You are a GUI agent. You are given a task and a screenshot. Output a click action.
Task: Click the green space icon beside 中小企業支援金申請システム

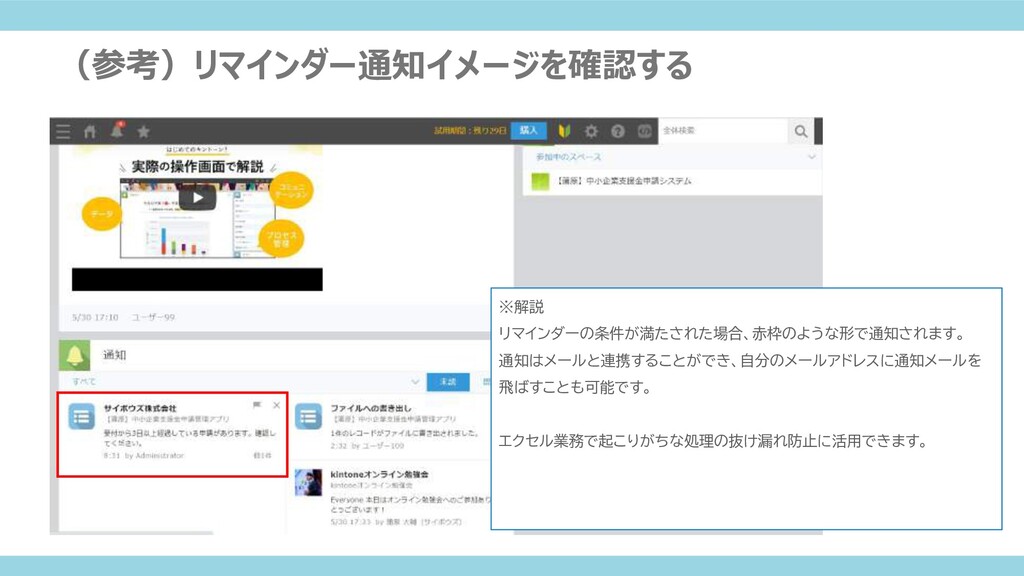[x=540, y=182]
